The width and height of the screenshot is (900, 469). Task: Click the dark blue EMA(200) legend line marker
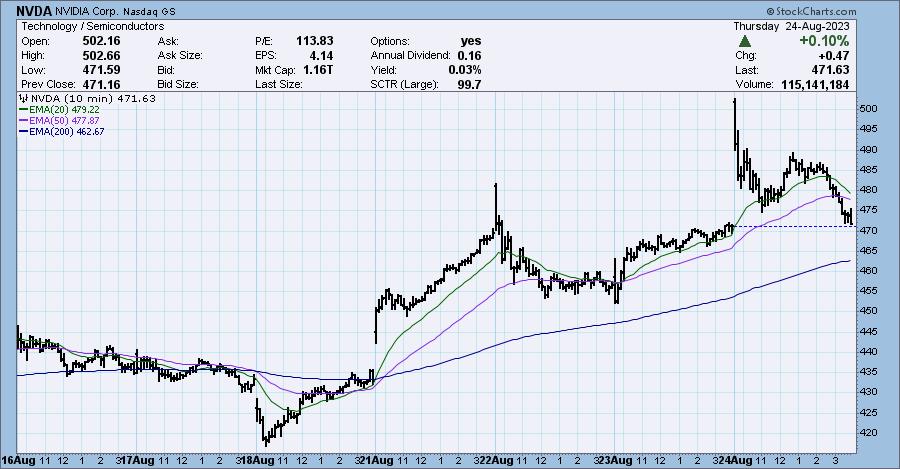click(x=24, y=131)
